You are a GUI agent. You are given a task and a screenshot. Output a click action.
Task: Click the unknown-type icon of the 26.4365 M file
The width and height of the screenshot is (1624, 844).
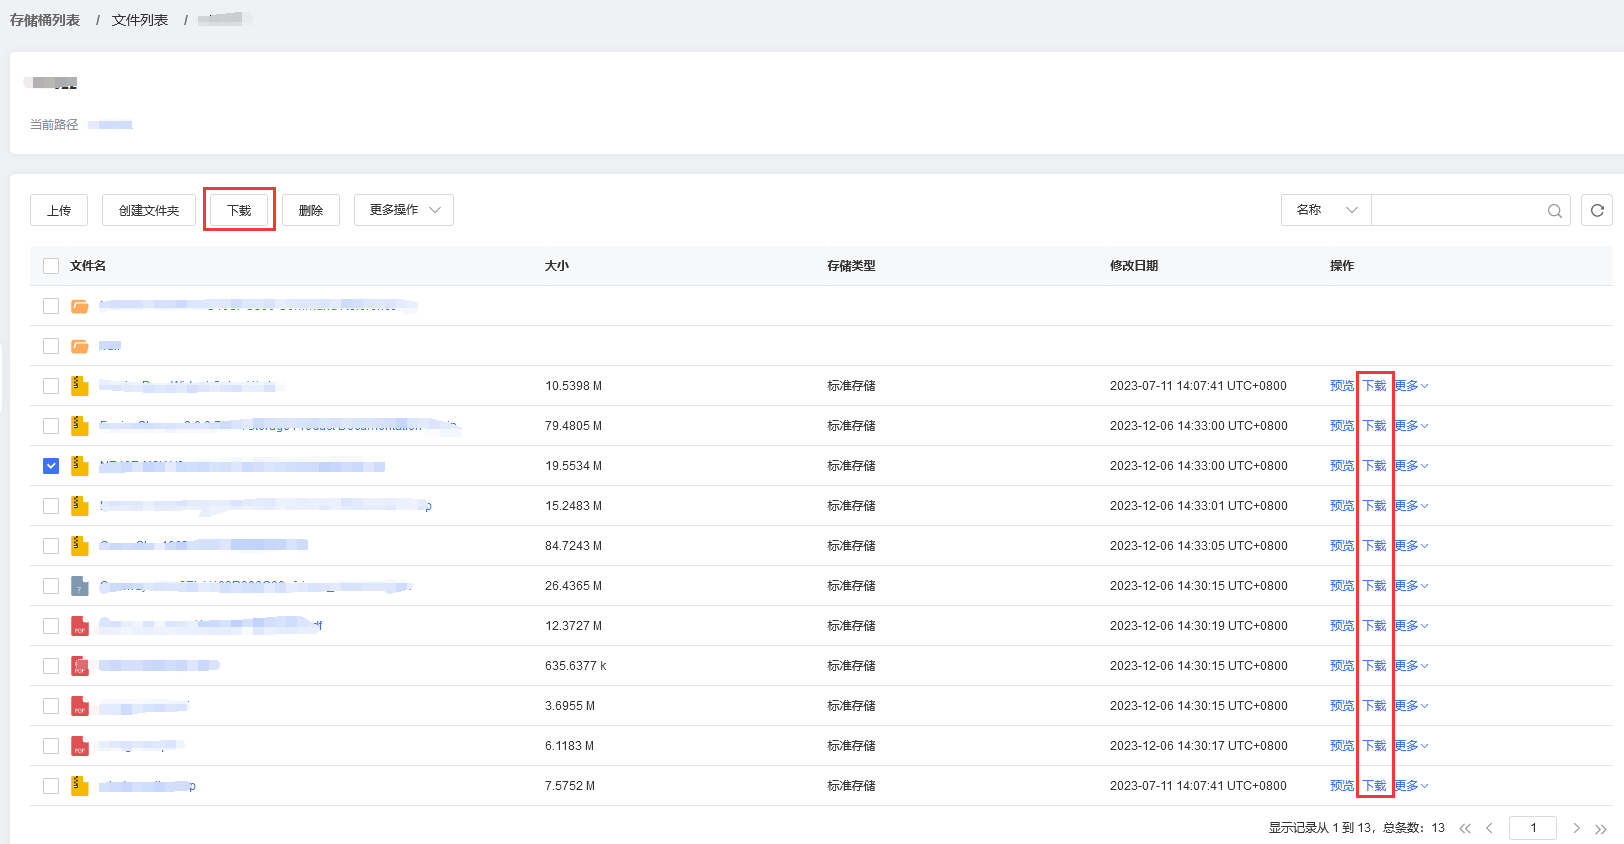point(80,586)
